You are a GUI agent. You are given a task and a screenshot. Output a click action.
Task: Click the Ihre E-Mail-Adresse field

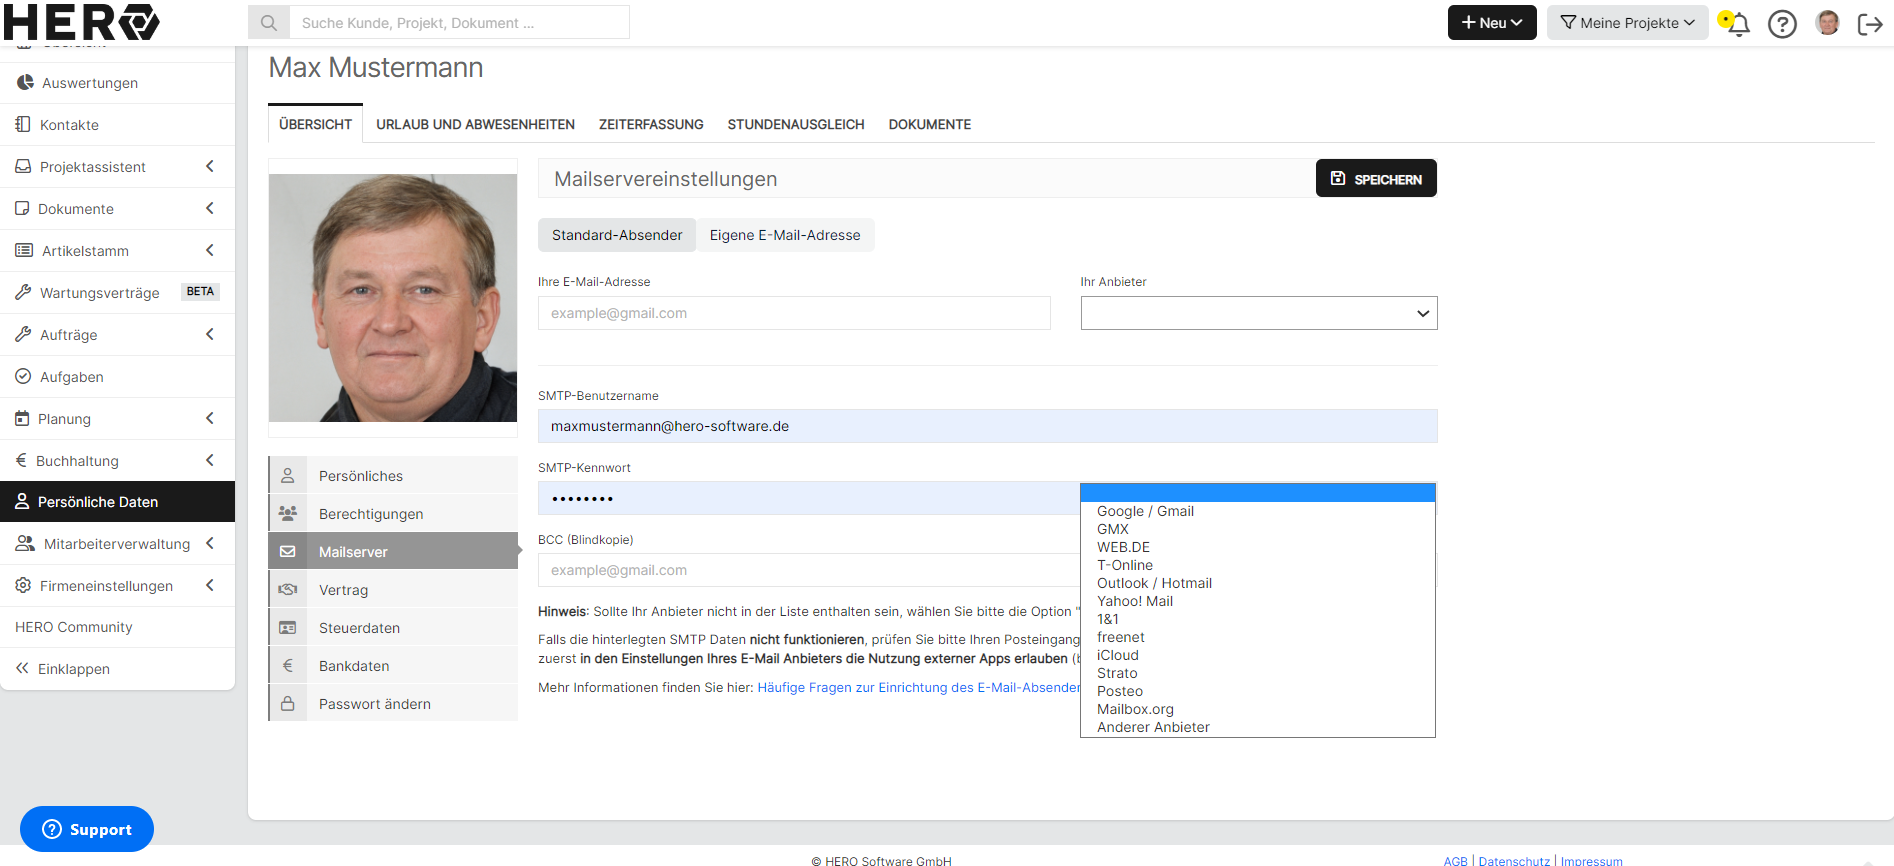click(x=794, y=313)
